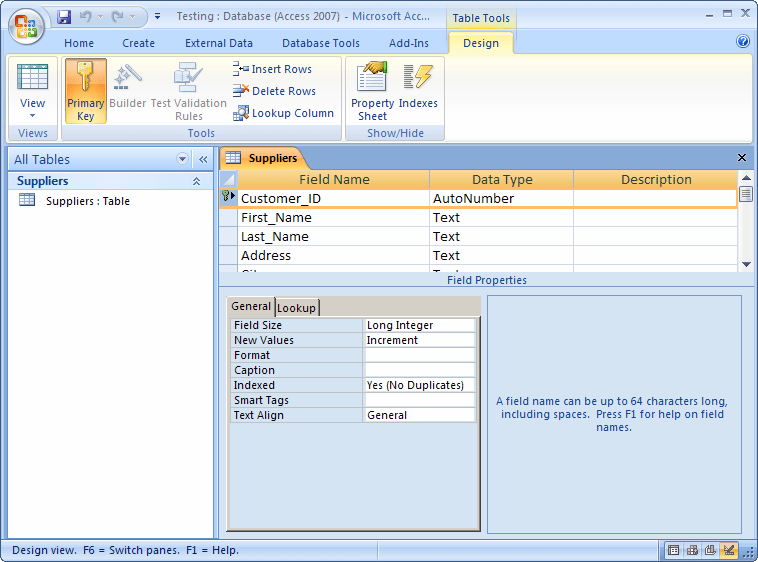The image size is (758, 562).
Task: Switch to the Lookup properties tab
Action: [x=296, y=308]
